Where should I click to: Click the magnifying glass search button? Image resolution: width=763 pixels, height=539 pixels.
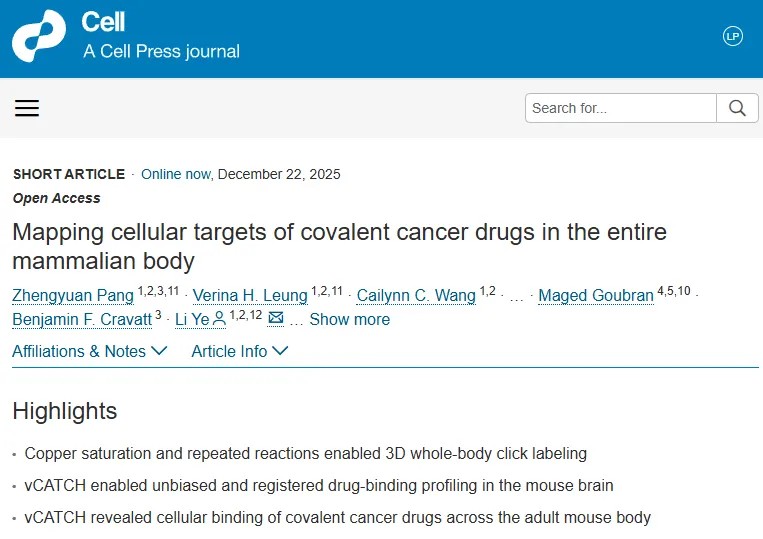(x=737, y=108)
